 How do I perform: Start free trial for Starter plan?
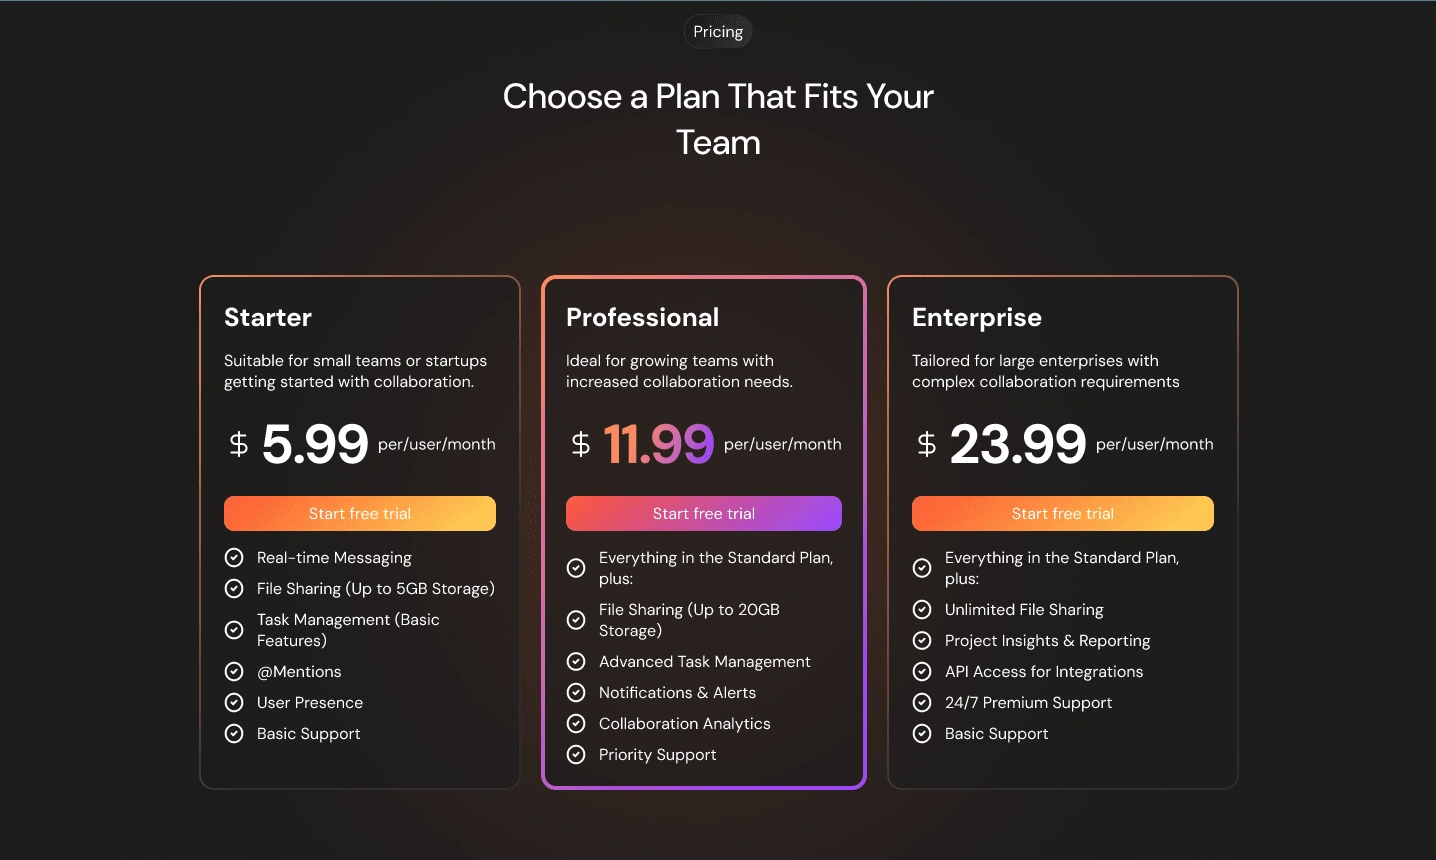pos(360,514)
